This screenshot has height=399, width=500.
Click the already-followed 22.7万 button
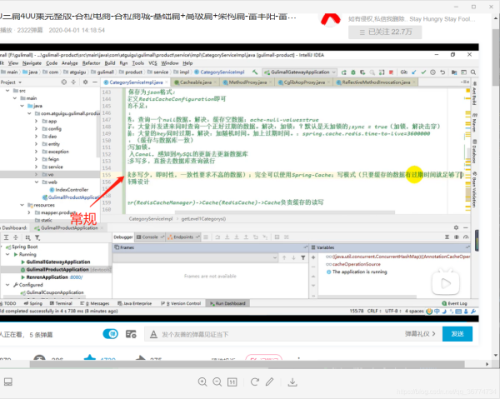click(x=385, y=32)
